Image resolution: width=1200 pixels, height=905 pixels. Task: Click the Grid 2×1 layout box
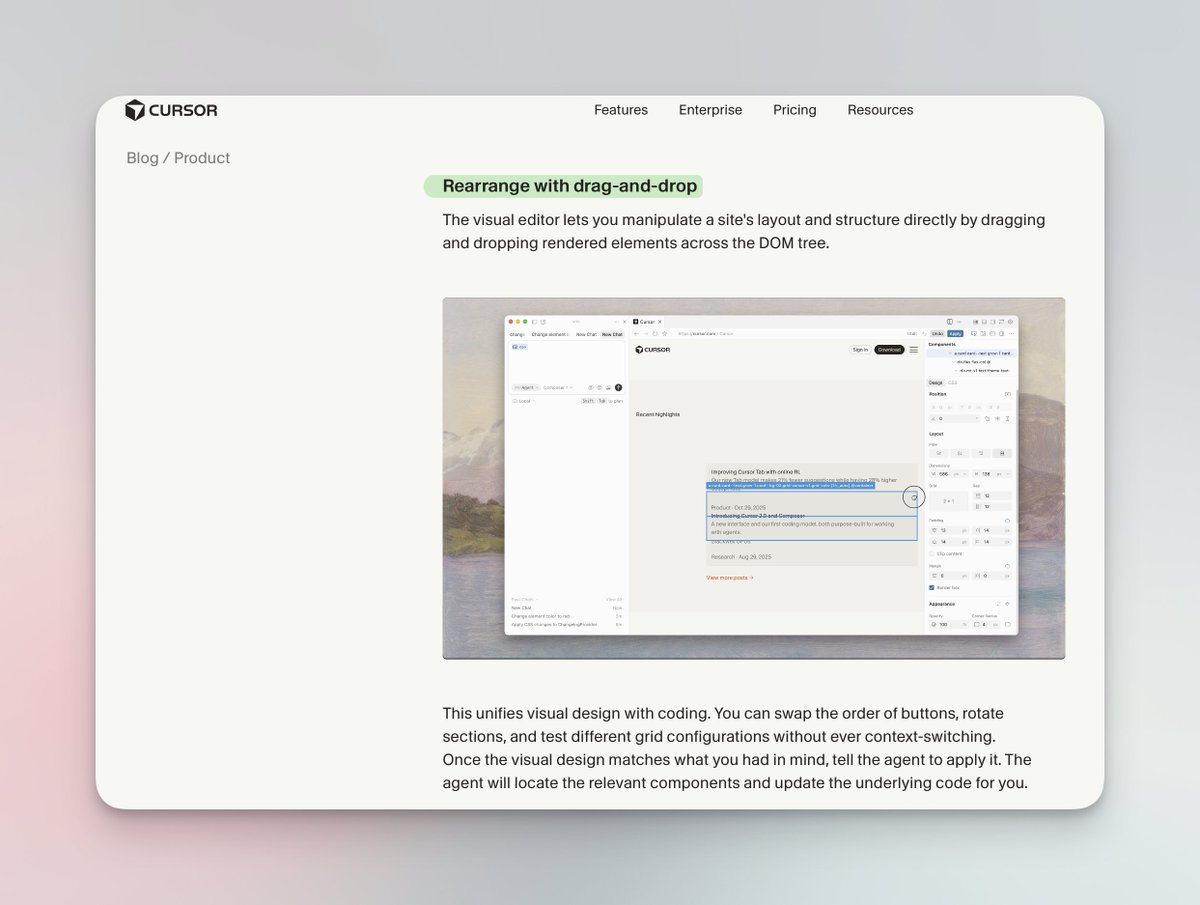point(949,501)
